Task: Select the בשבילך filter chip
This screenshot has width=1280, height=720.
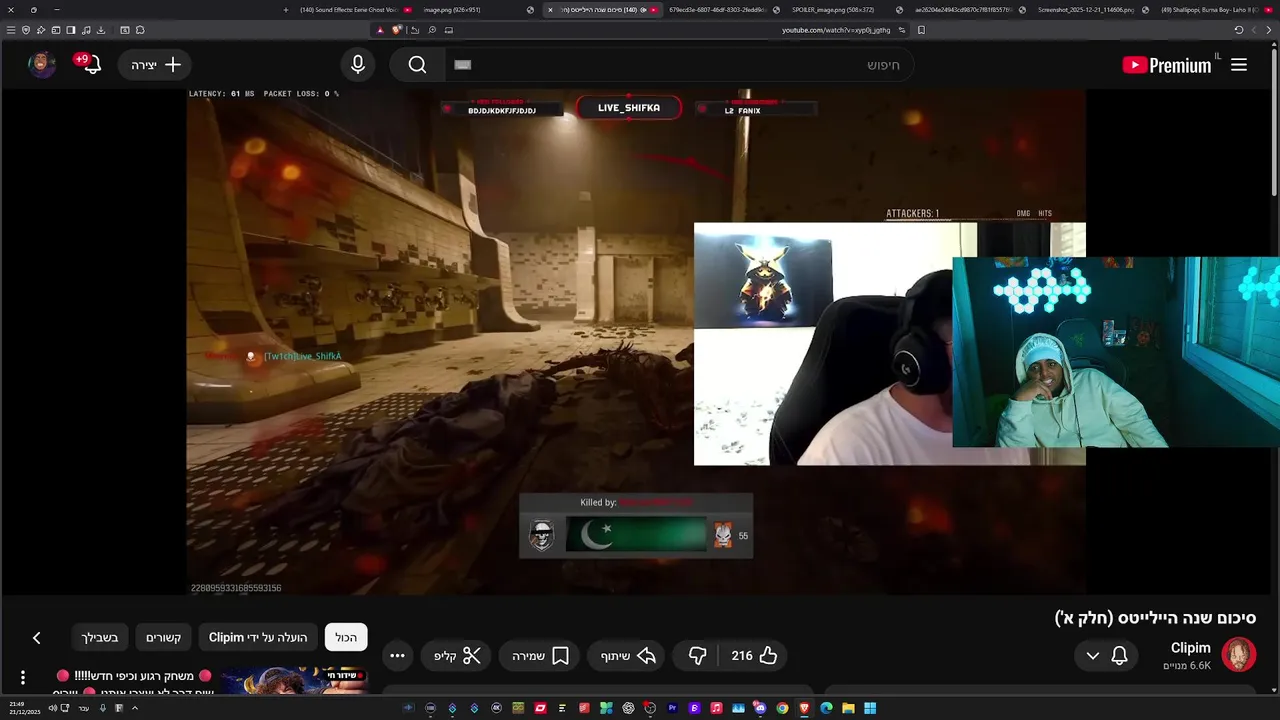Action: coord(100,637)
